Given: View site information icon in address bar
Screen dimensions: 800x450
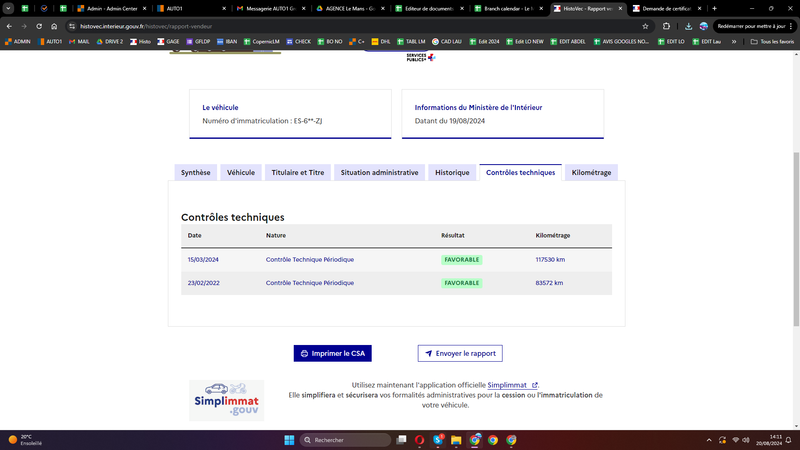Looking at the screenshot, I should point(72,26).
